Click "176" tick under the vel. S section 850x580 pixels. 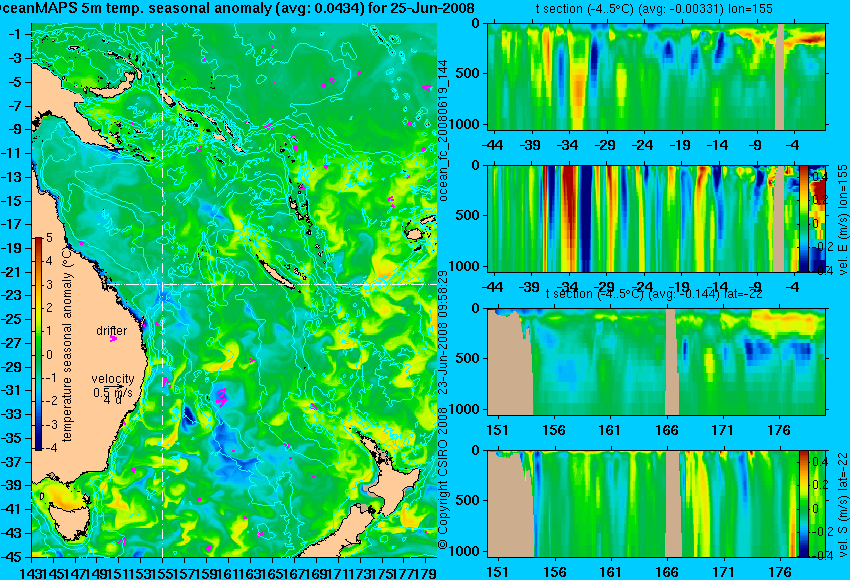click(x=780, y=572)
